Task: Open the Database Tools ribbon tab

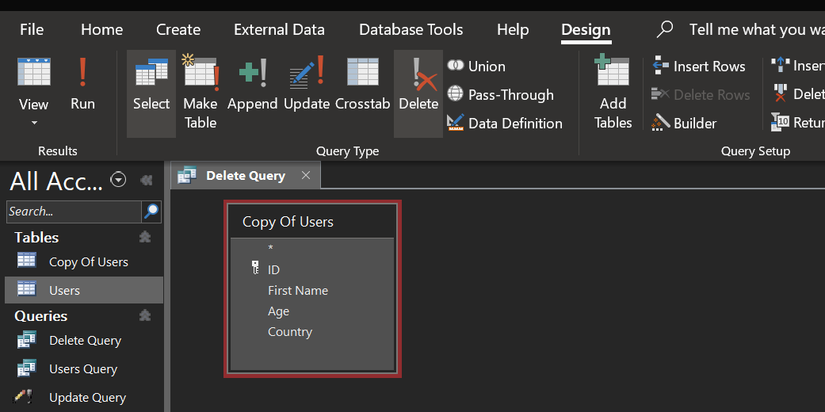Action: coord(410,29)
